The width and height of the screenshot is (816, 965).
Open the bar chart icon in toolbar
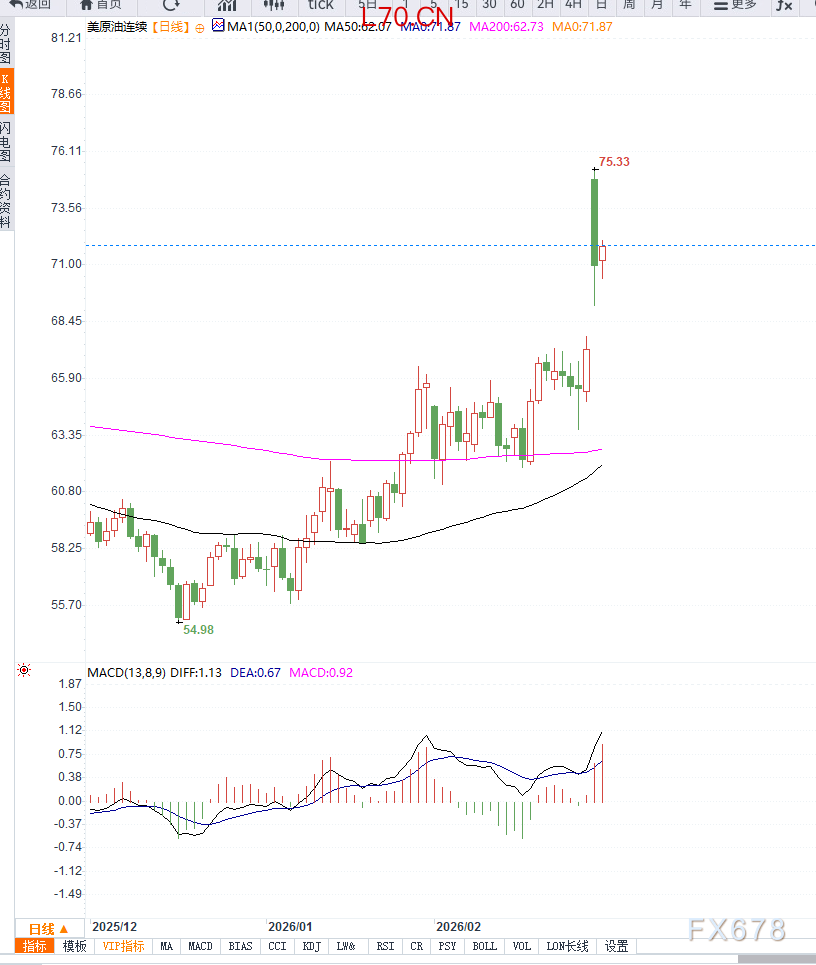pyautogui.click(x=227, y=5)
